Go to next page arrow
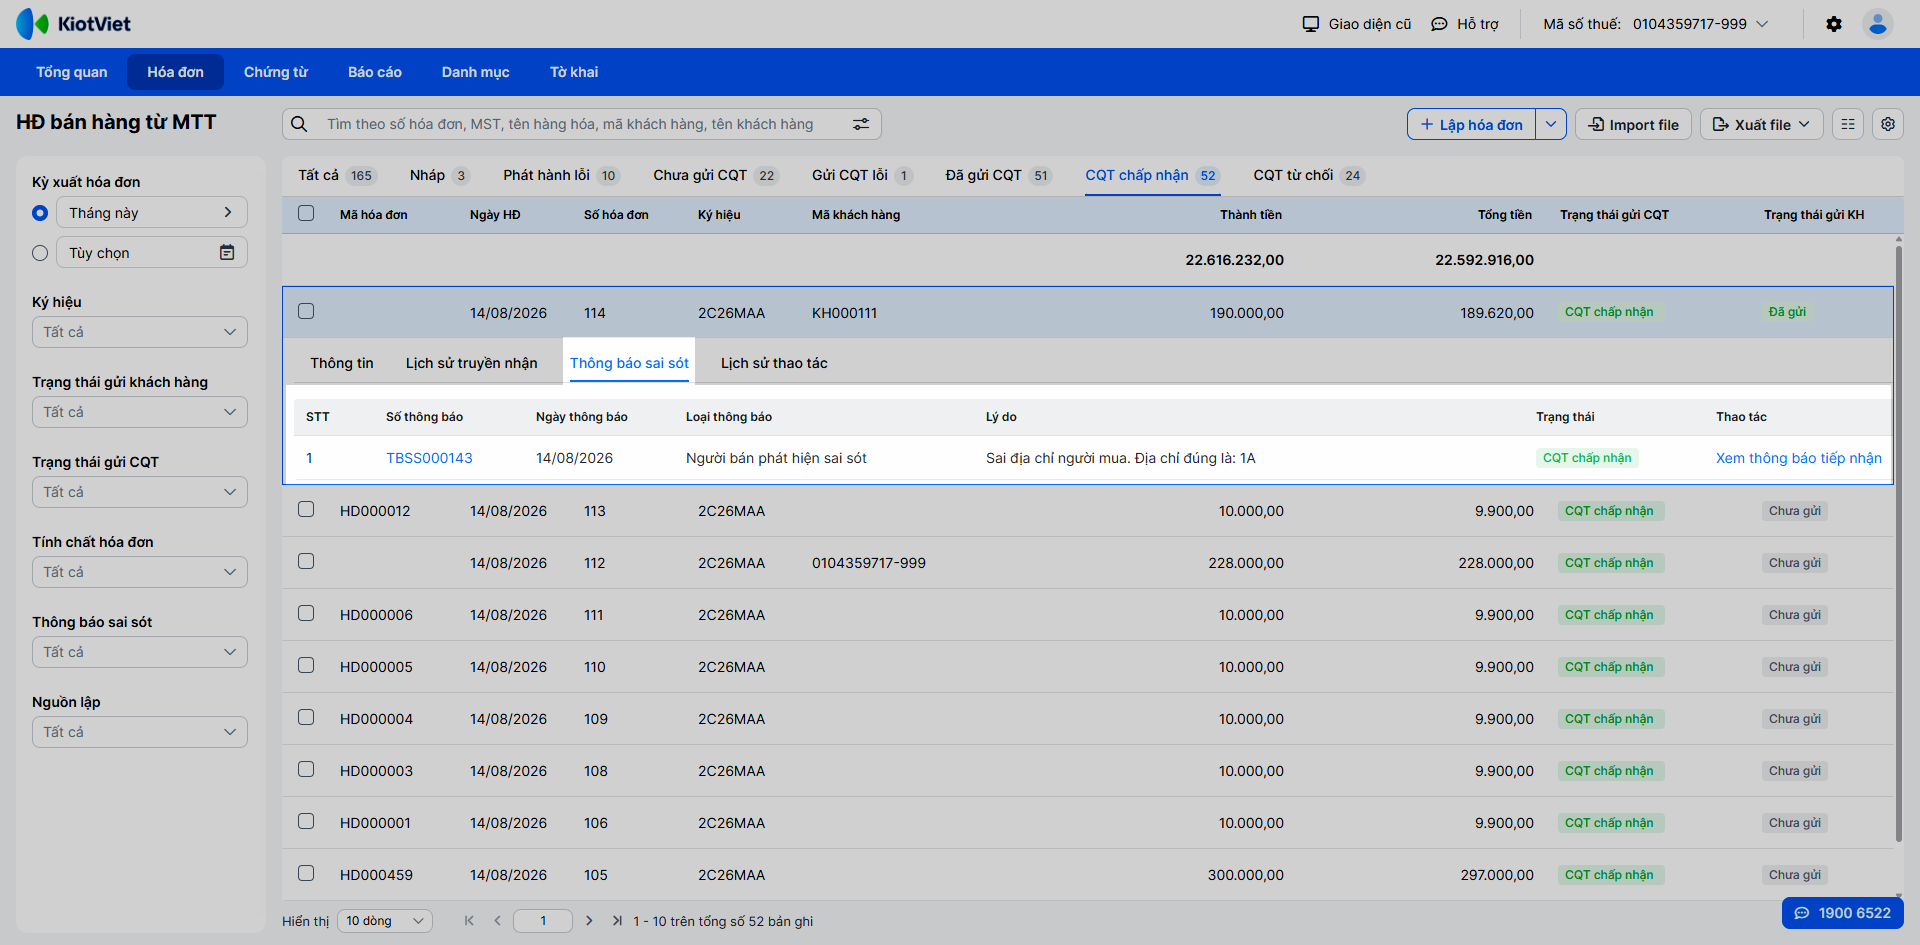Image resolution: width=1920 pixels, height=945 pixels. pyautogui.click(x=589, y=921)
